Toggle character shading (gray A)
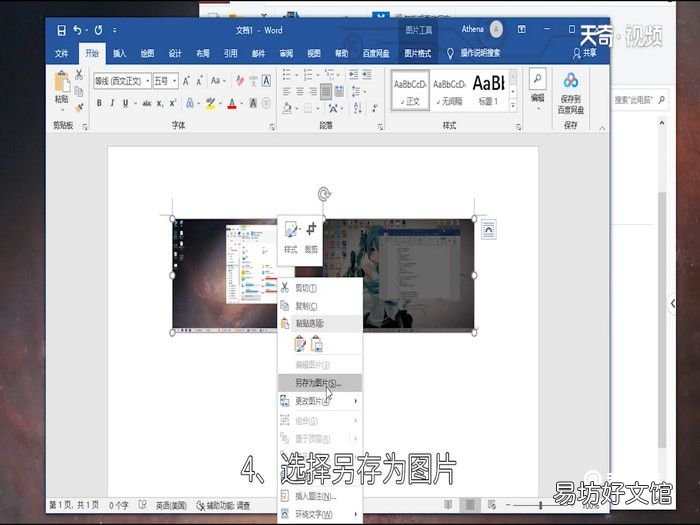Viewport: 700px width, 525px height. click(253, 104)
